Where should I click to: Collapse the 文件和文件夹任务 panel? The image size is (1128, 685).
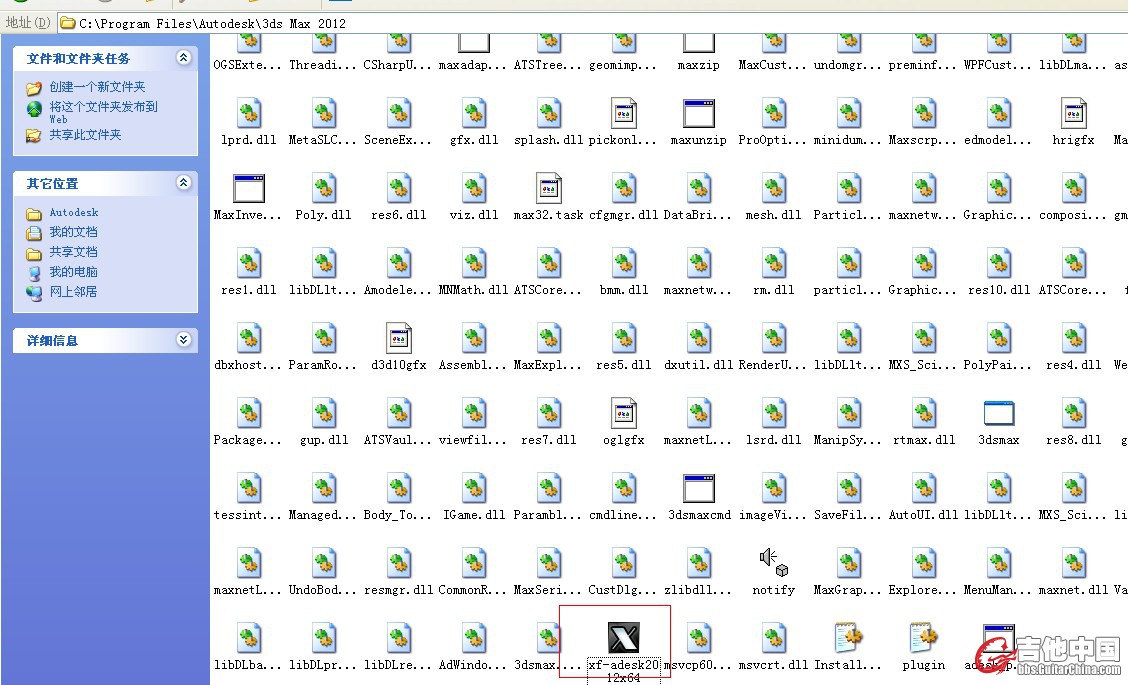click(x=183, y=58)
